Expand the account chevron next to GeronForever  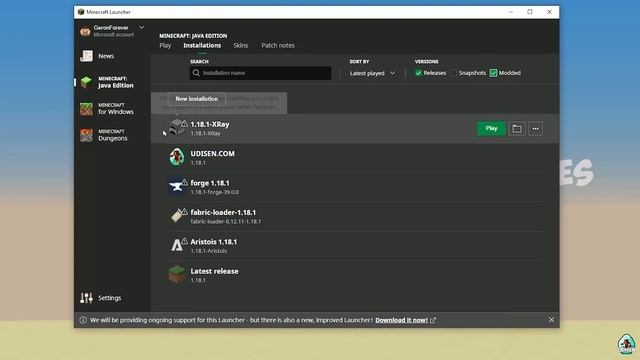coord(141,28)
